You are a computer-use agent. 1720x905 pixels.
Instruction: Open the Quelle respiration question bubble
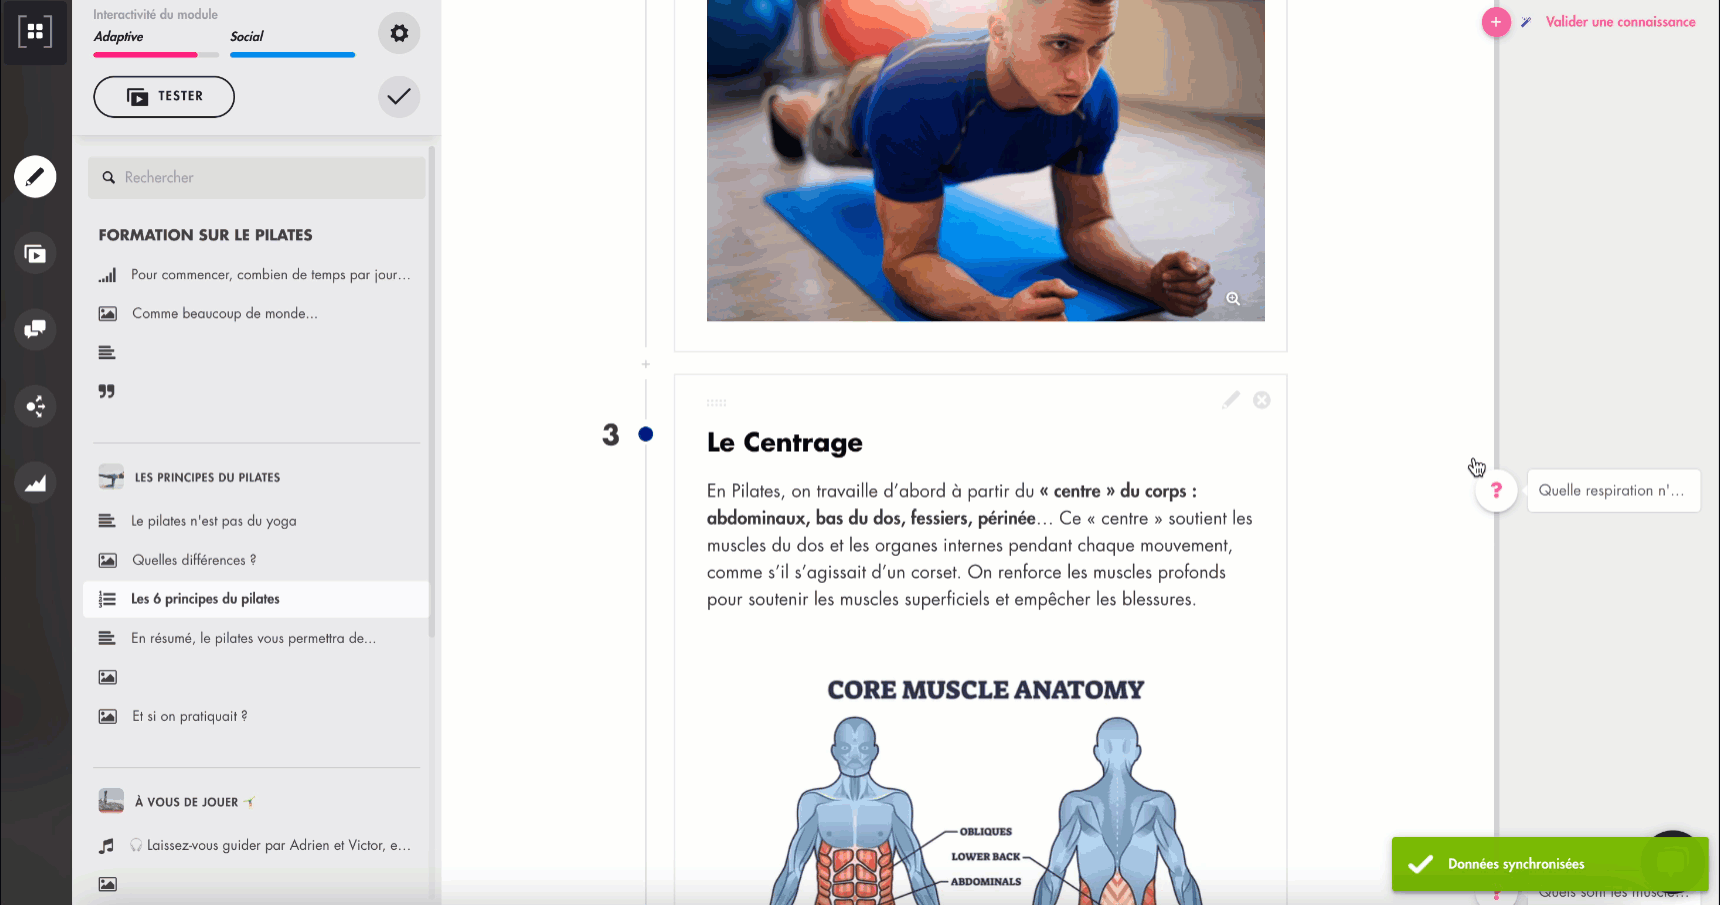(x=1611, y=491)
